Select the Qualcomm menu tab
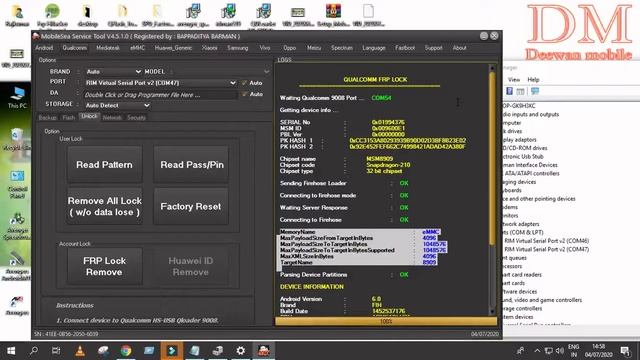The image size is (640, 360). (x=75, y=48)
